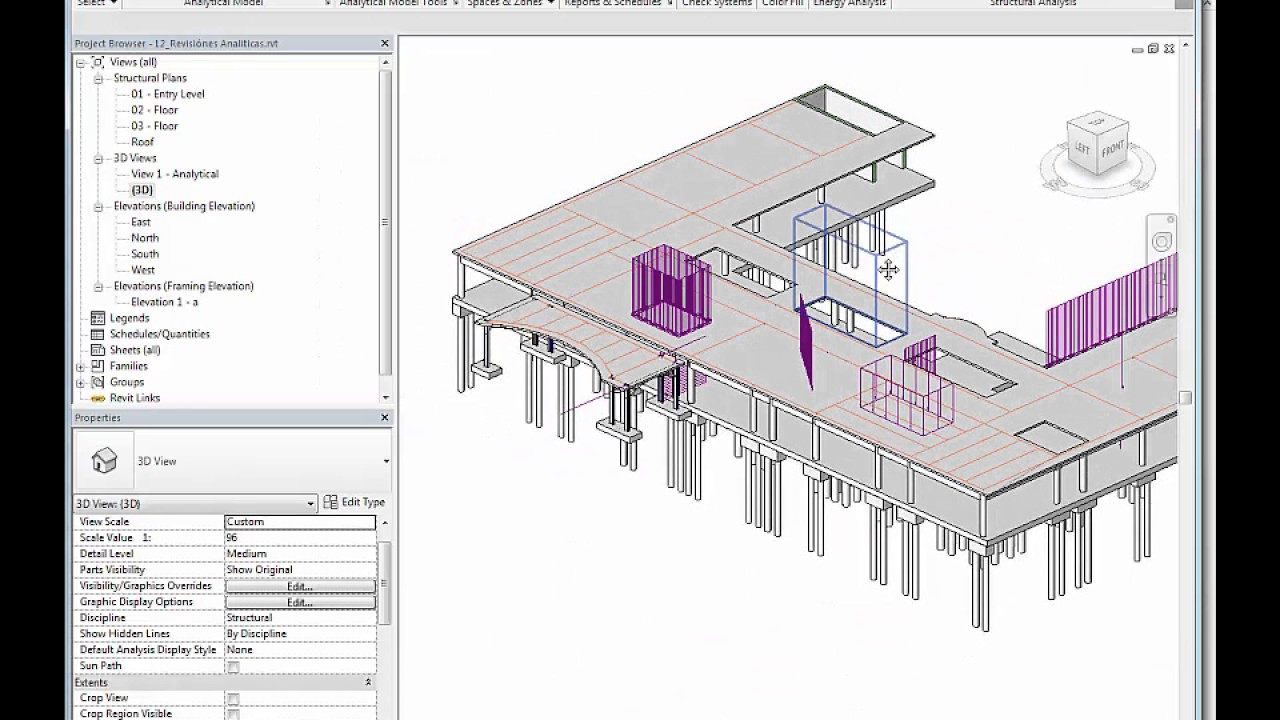Click the LEFT face of the ViewCube
This screenshot has width=1280, height=720.
[1082, 148]
